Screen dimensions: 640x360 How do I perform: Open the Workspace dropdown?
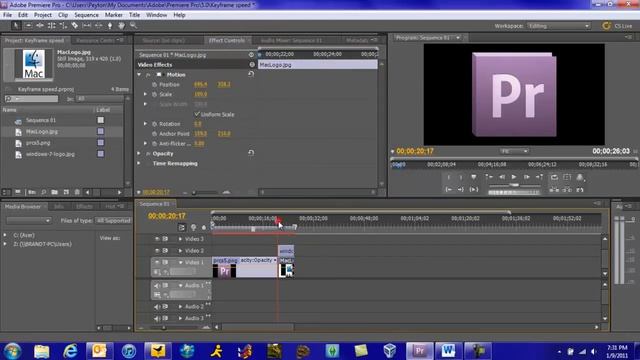558,26
